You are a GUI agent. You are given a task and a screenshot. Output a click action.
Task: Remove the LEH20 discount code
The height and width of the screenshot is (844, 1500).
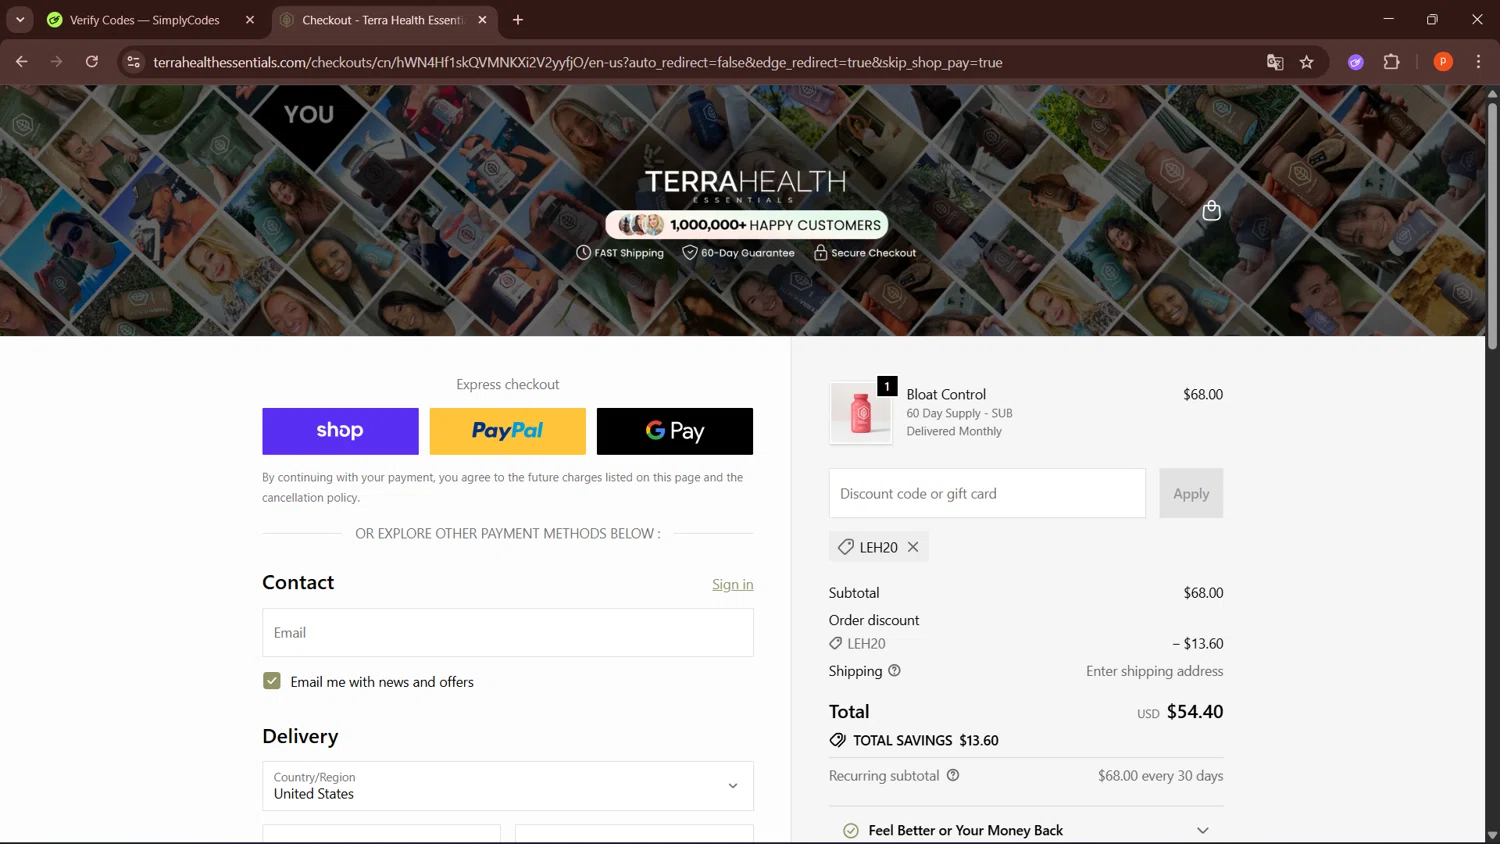click(913, 547)
